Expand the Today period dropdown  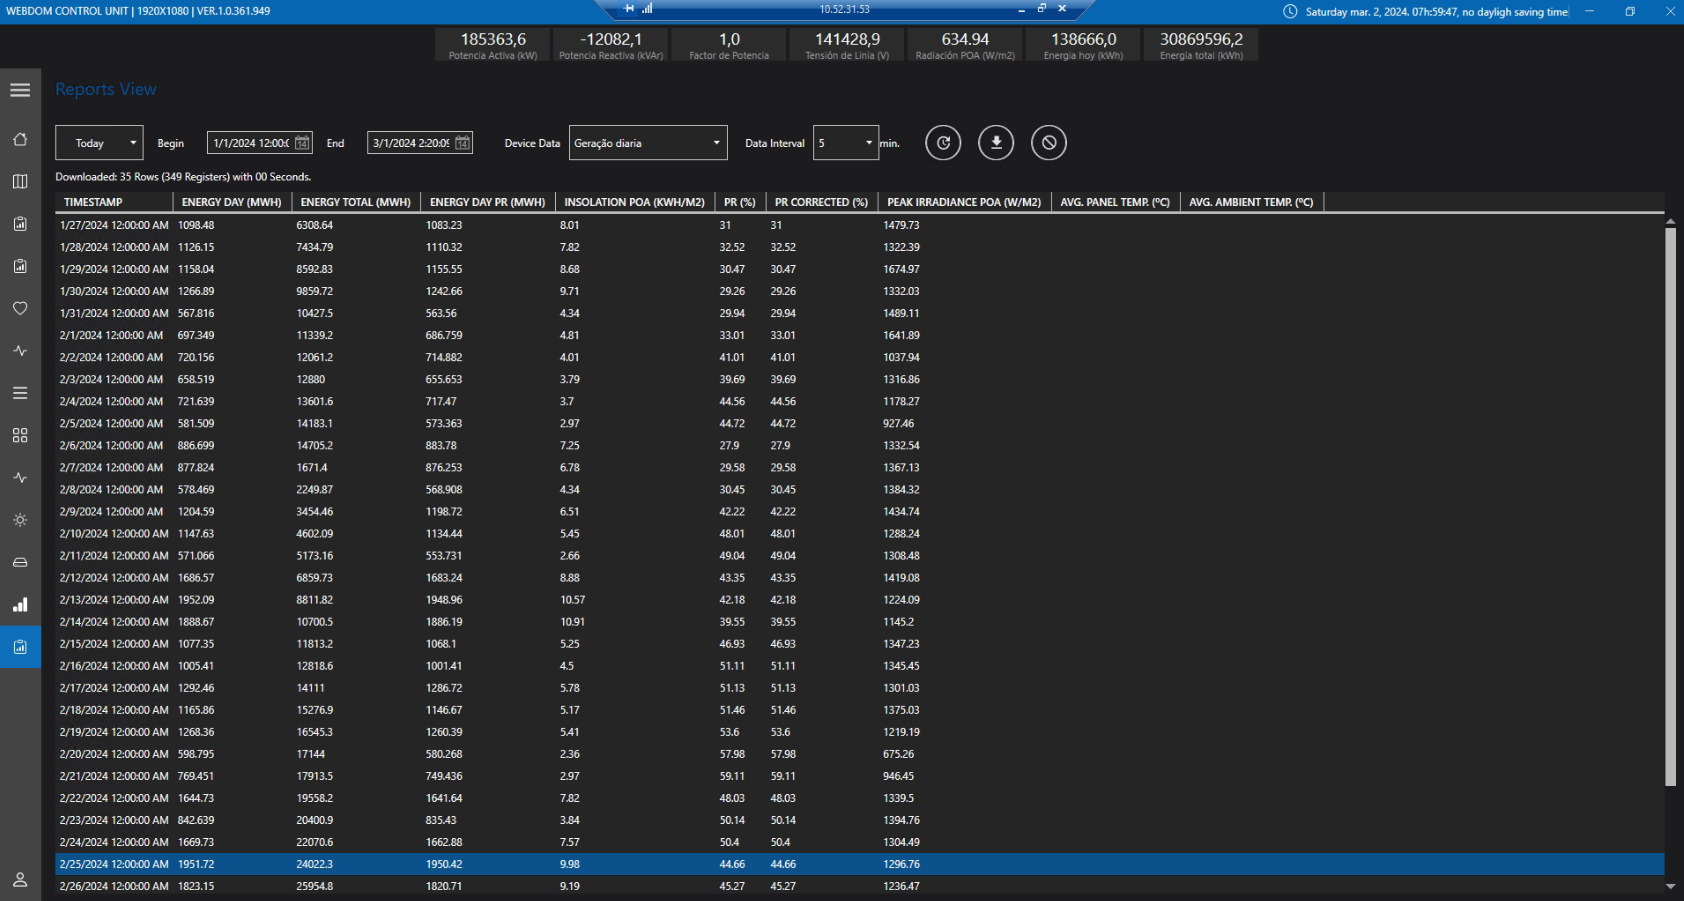pos(99,143)
